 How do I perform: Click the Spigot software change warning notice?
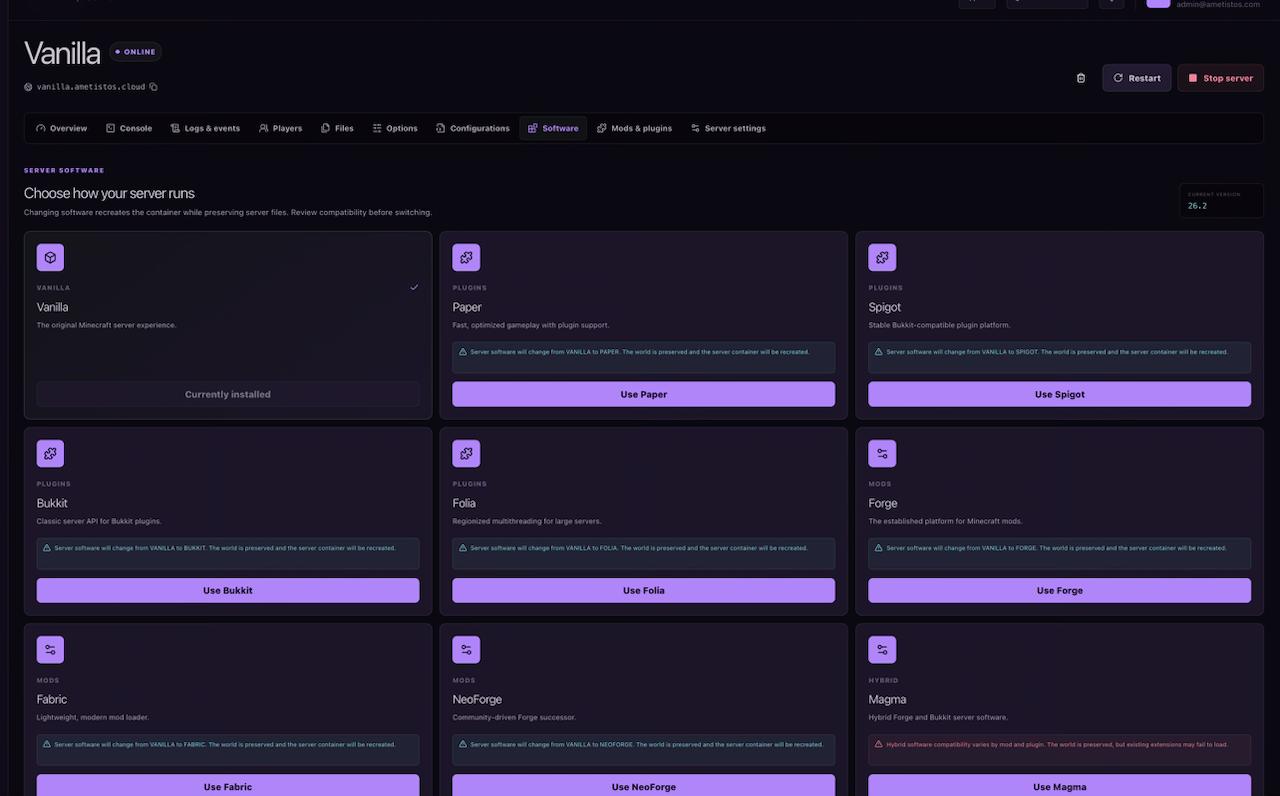click(x=1059, y=357)
